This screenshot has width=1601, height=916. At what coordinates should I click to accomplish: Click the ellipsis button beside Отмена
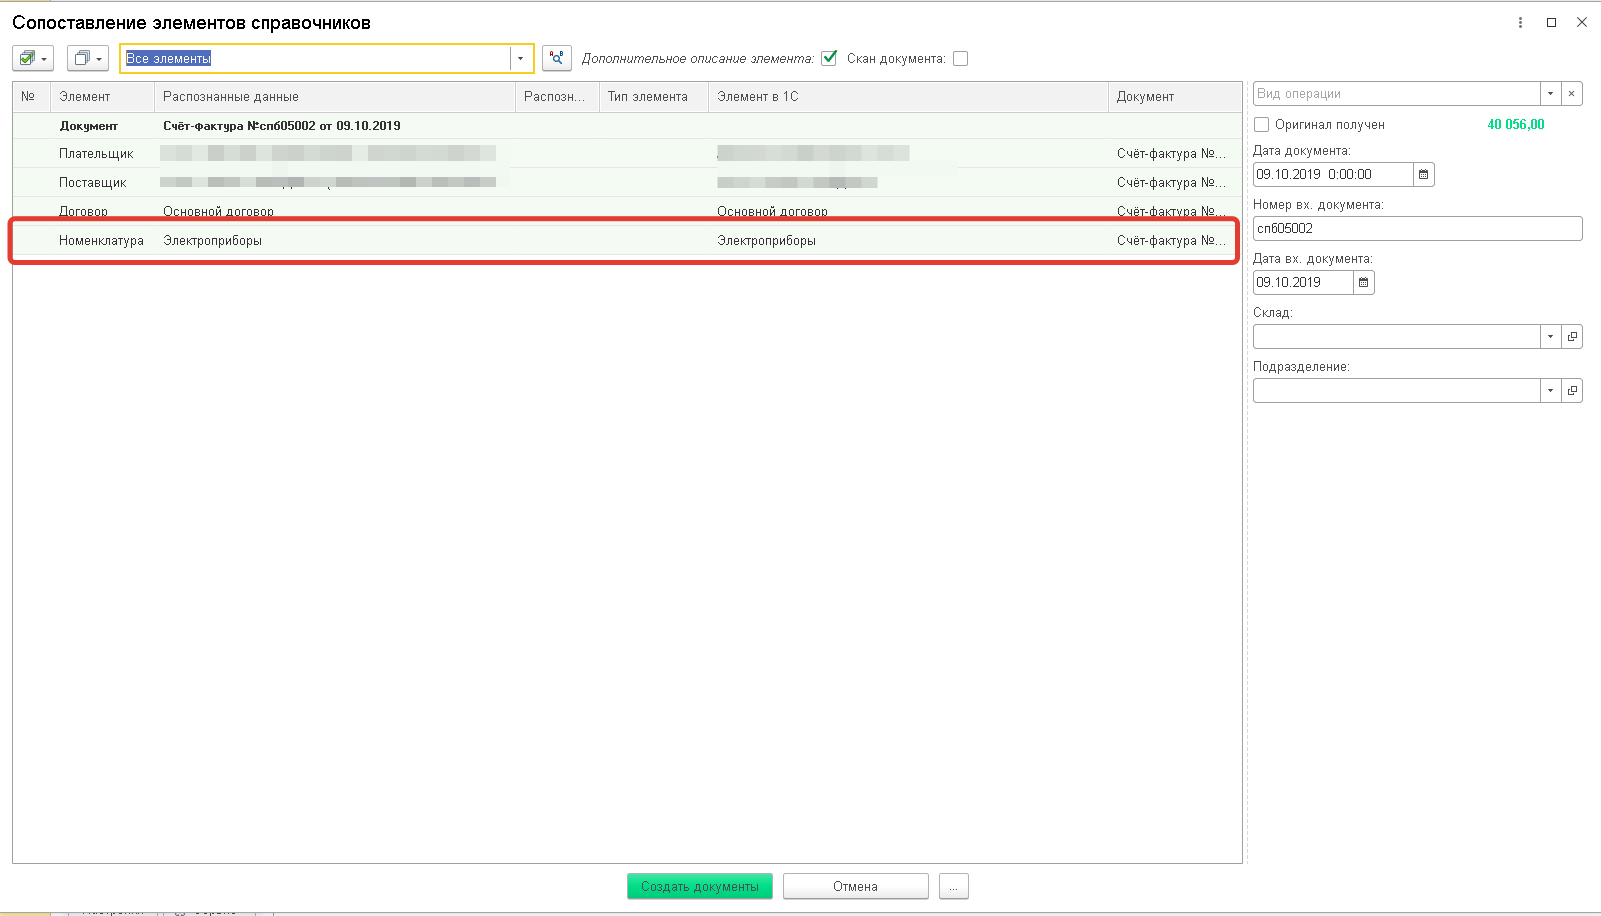pyautogui.click(x=954, y=886)
